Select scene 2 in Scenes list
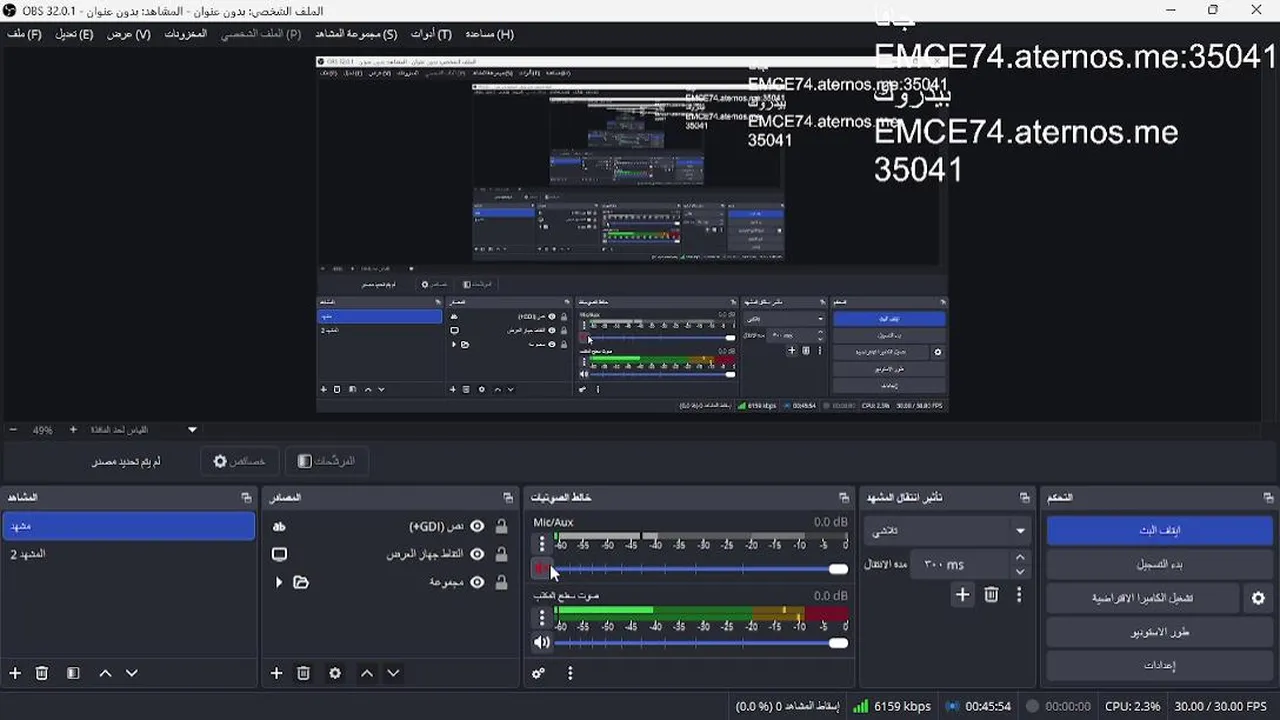This screenshot has height=720, width=1280. pyautogui.click(x=128, y=554)
